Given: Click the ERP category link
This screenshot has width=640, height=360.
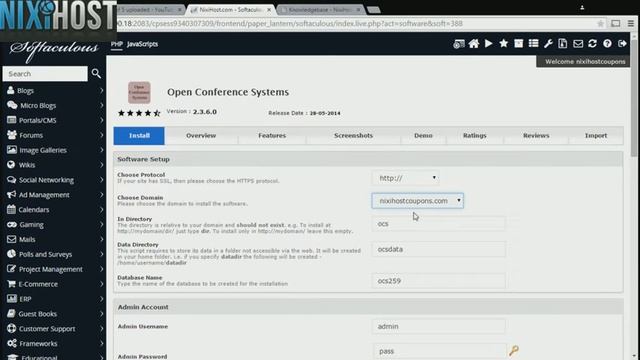Looking at the screenshot, I should coord(25,299).
